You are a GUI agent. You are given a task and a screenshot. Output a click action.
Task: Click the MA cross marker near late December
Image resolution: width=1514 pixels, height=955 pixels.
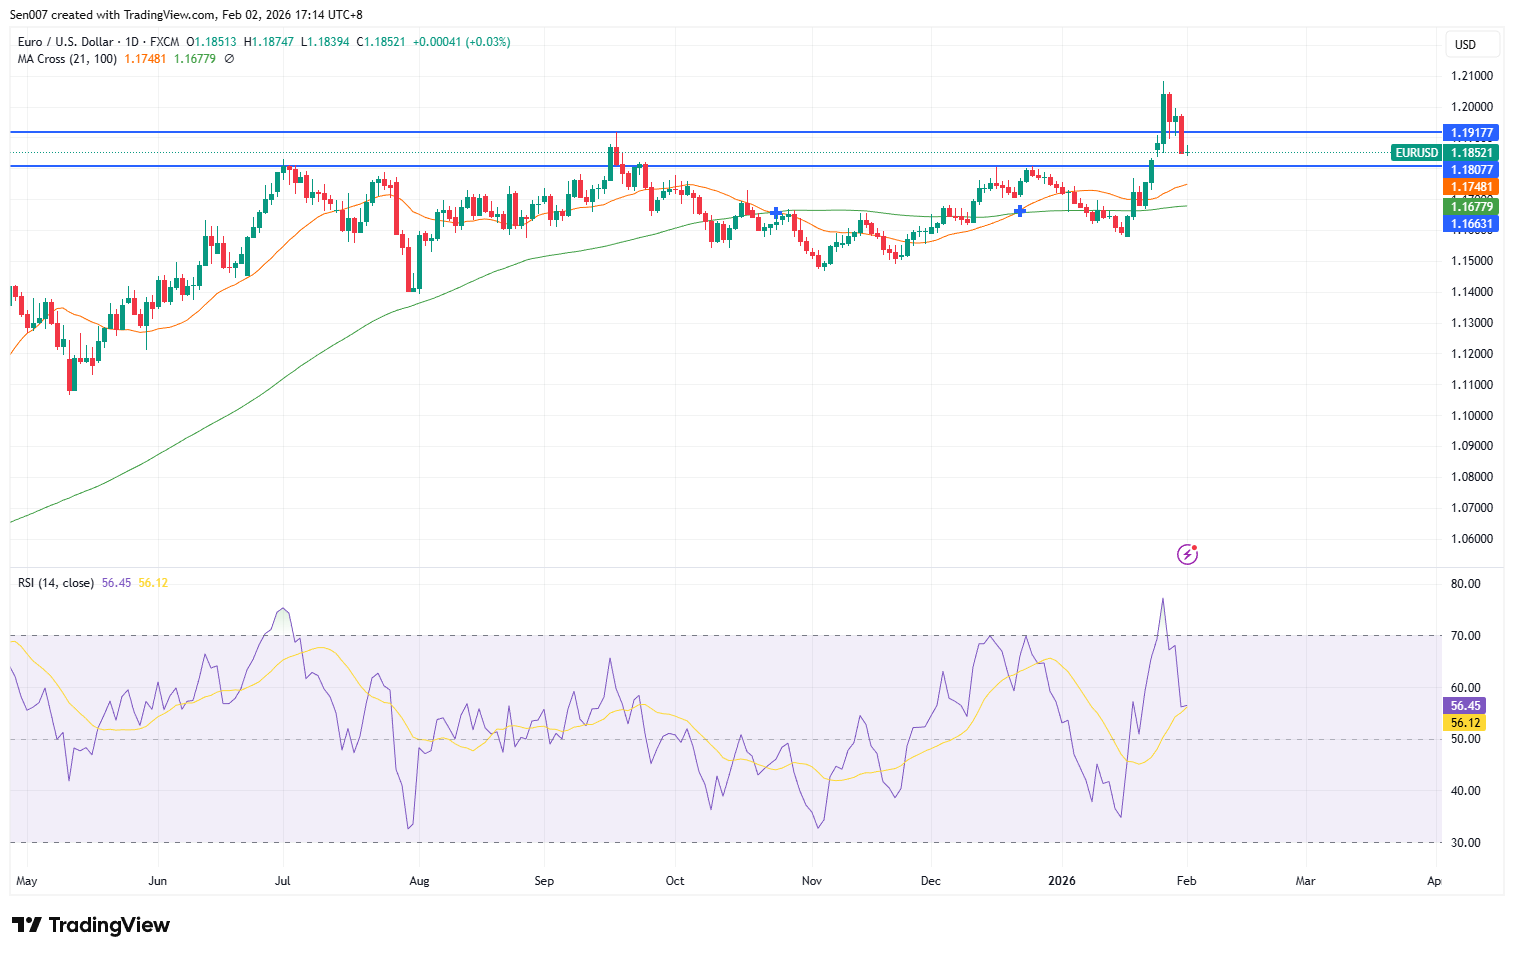1019,211
